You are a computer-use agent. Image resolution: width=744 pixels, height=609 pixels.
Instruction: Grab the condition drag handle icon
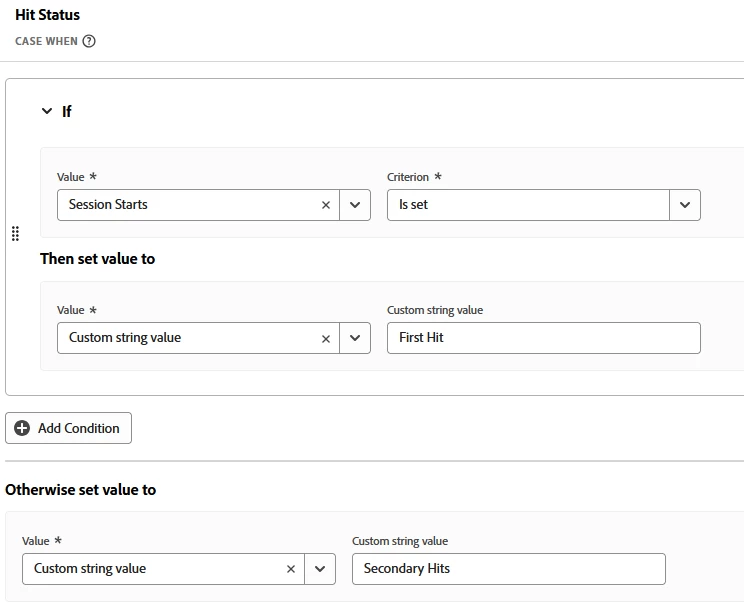tap(15, 234)
